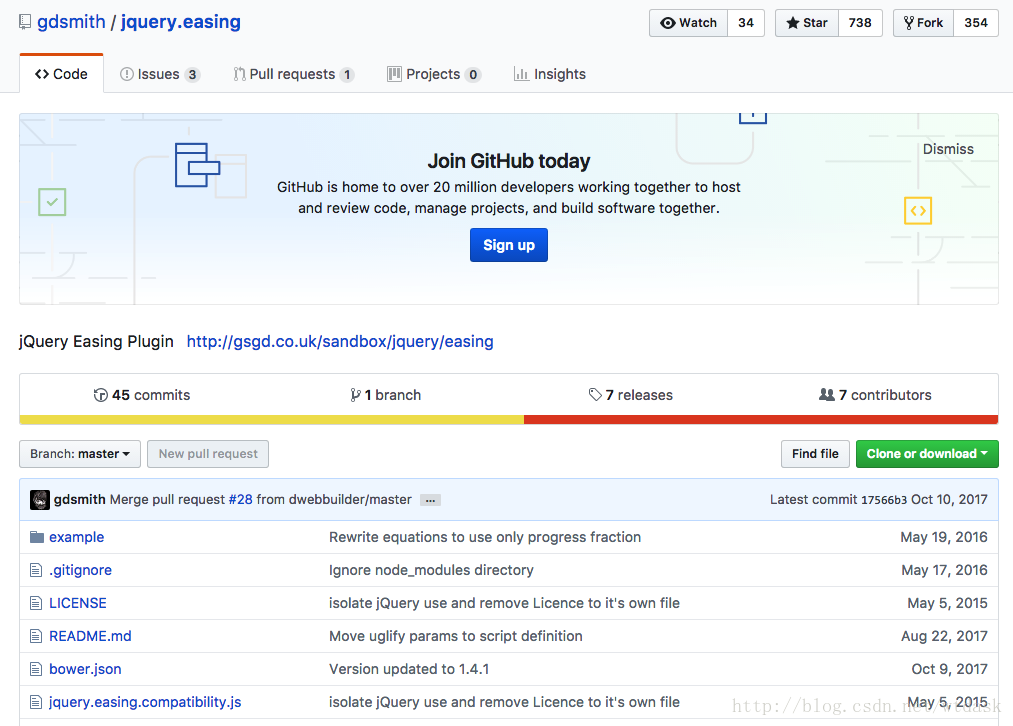Click the eye icon on Watch button

(667, 23)
